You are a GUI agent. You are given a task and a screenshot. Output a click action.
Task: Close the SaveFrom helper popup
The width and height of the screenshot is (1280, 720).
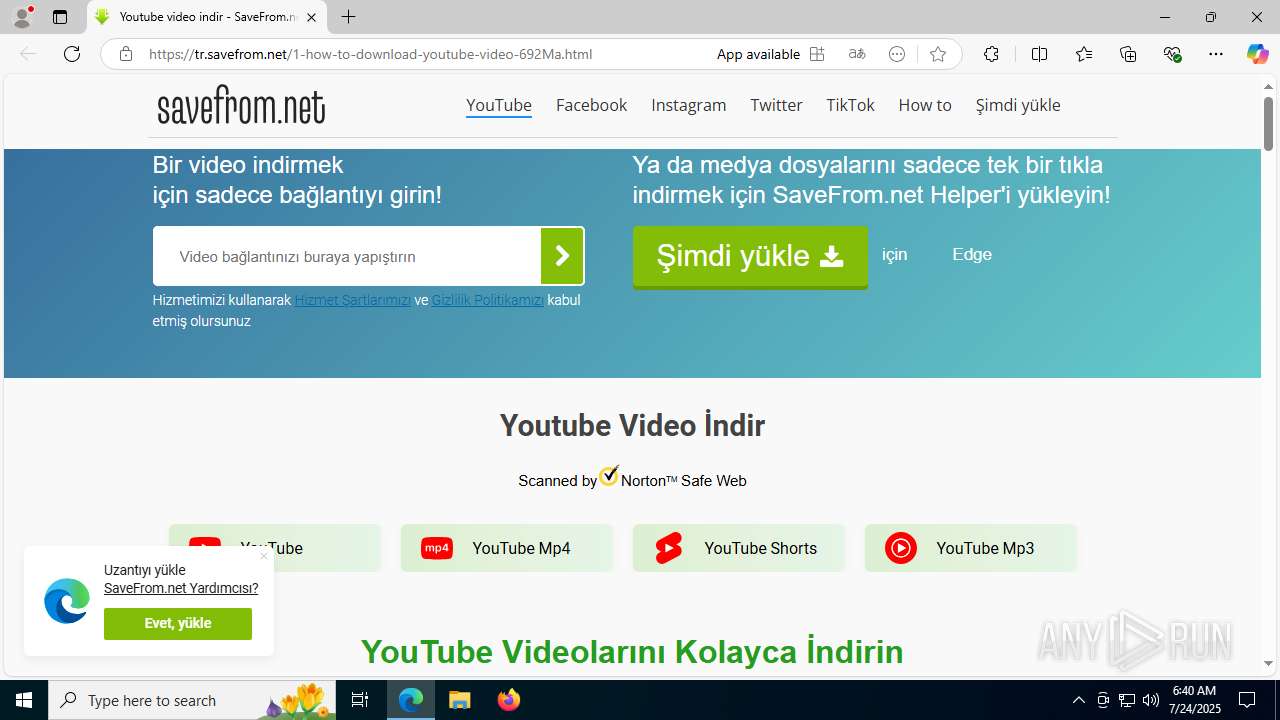(x=264, y=556)
